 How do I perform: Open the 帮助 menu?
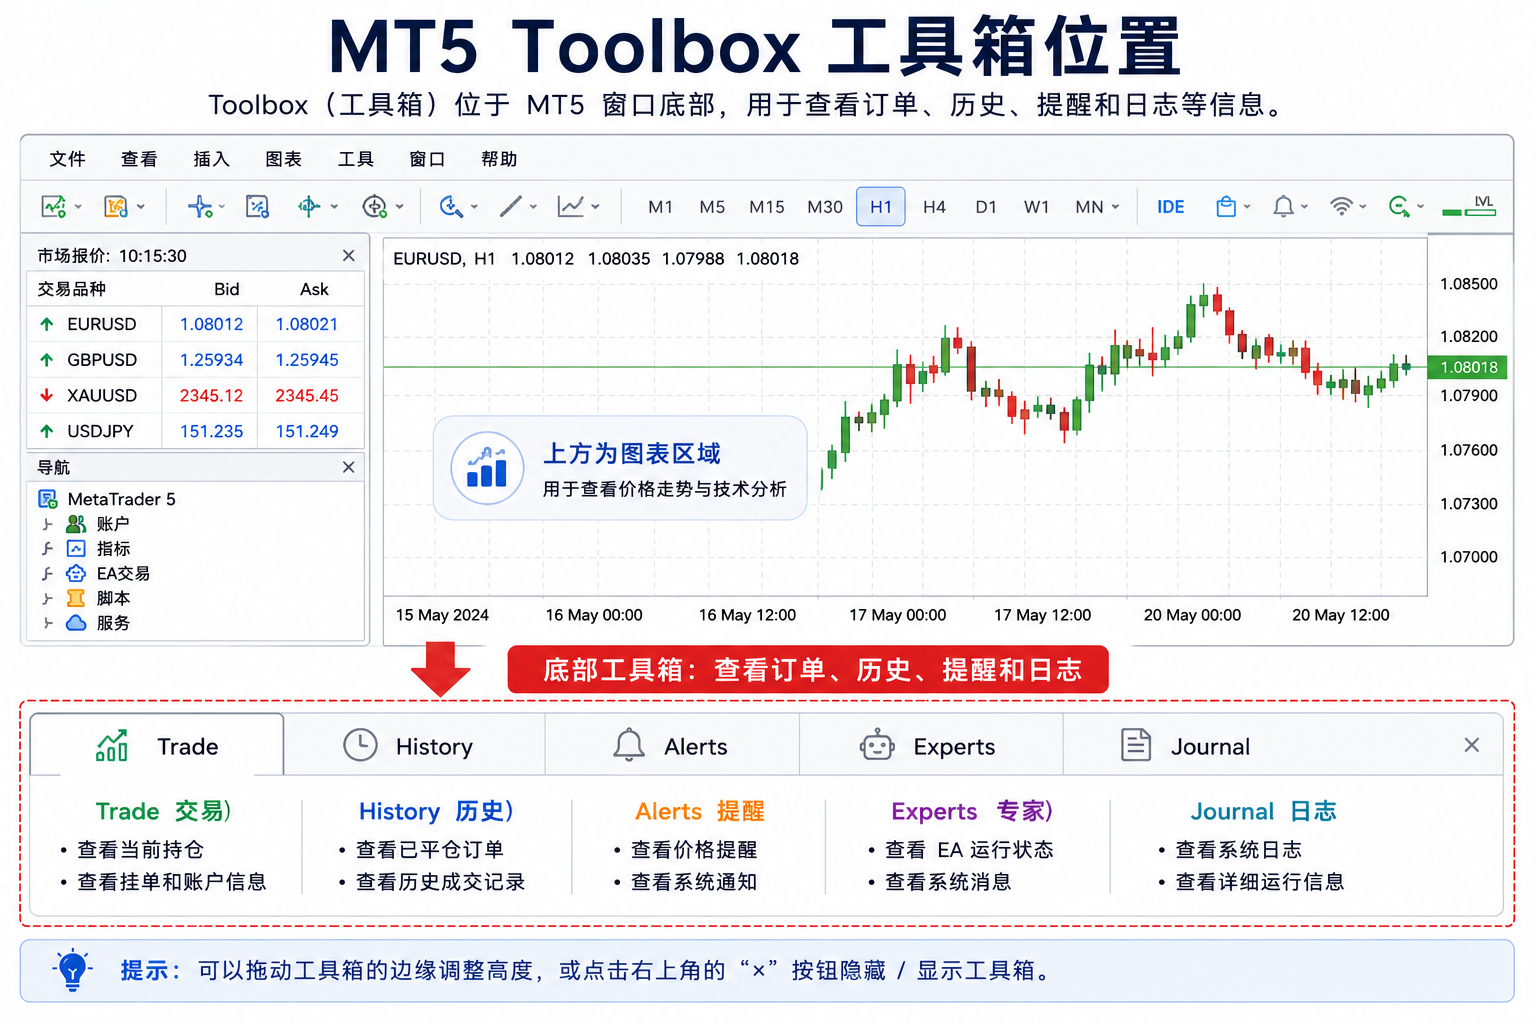[x=499, y=159]
